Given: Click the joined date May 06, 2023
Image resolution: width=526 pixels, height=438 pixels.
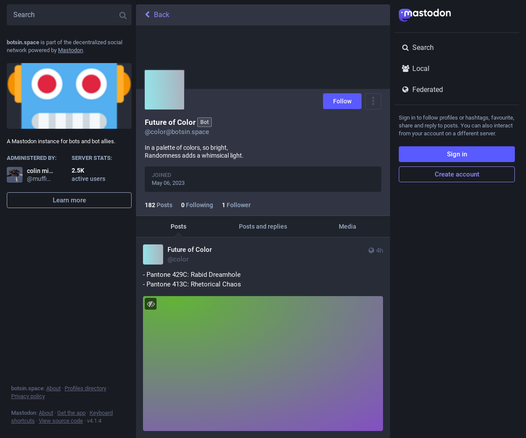Looking at the screenshot, I should point(168,183).
